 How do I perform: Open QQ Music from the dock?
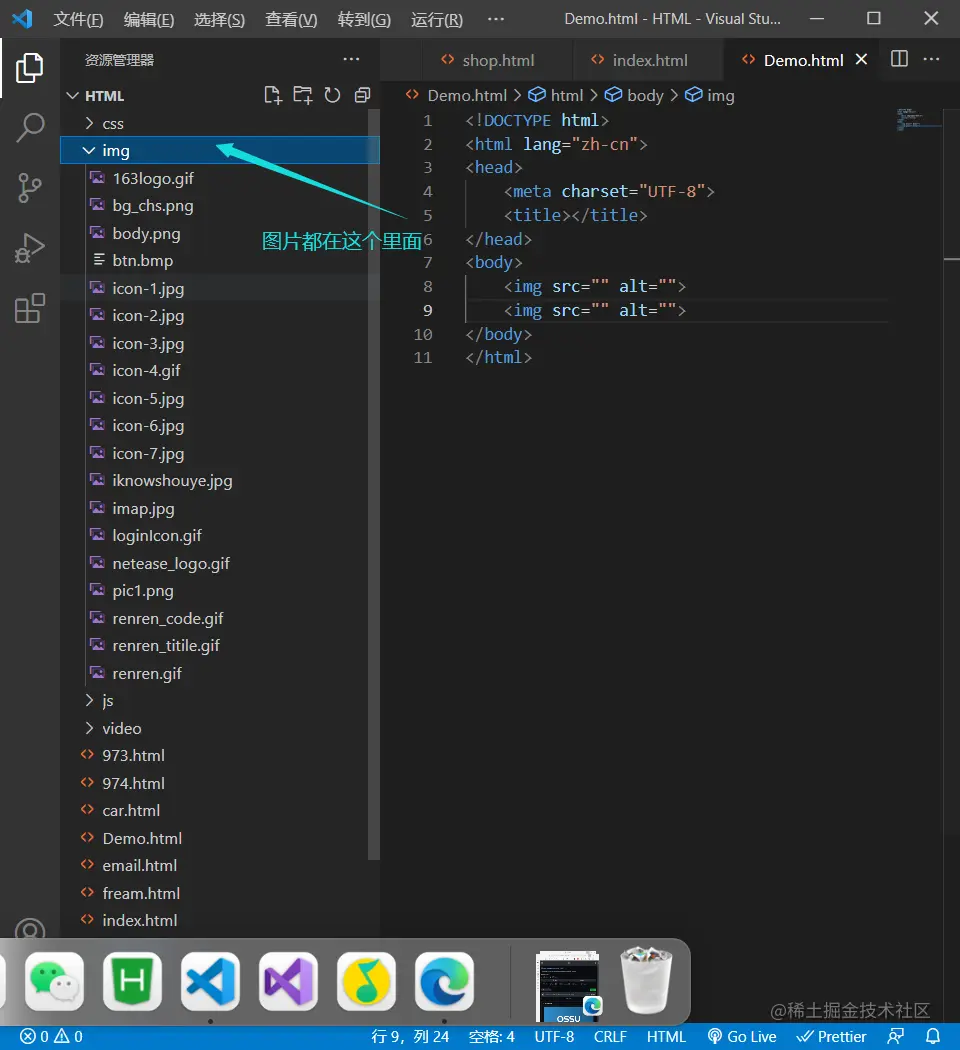(366, 982)
